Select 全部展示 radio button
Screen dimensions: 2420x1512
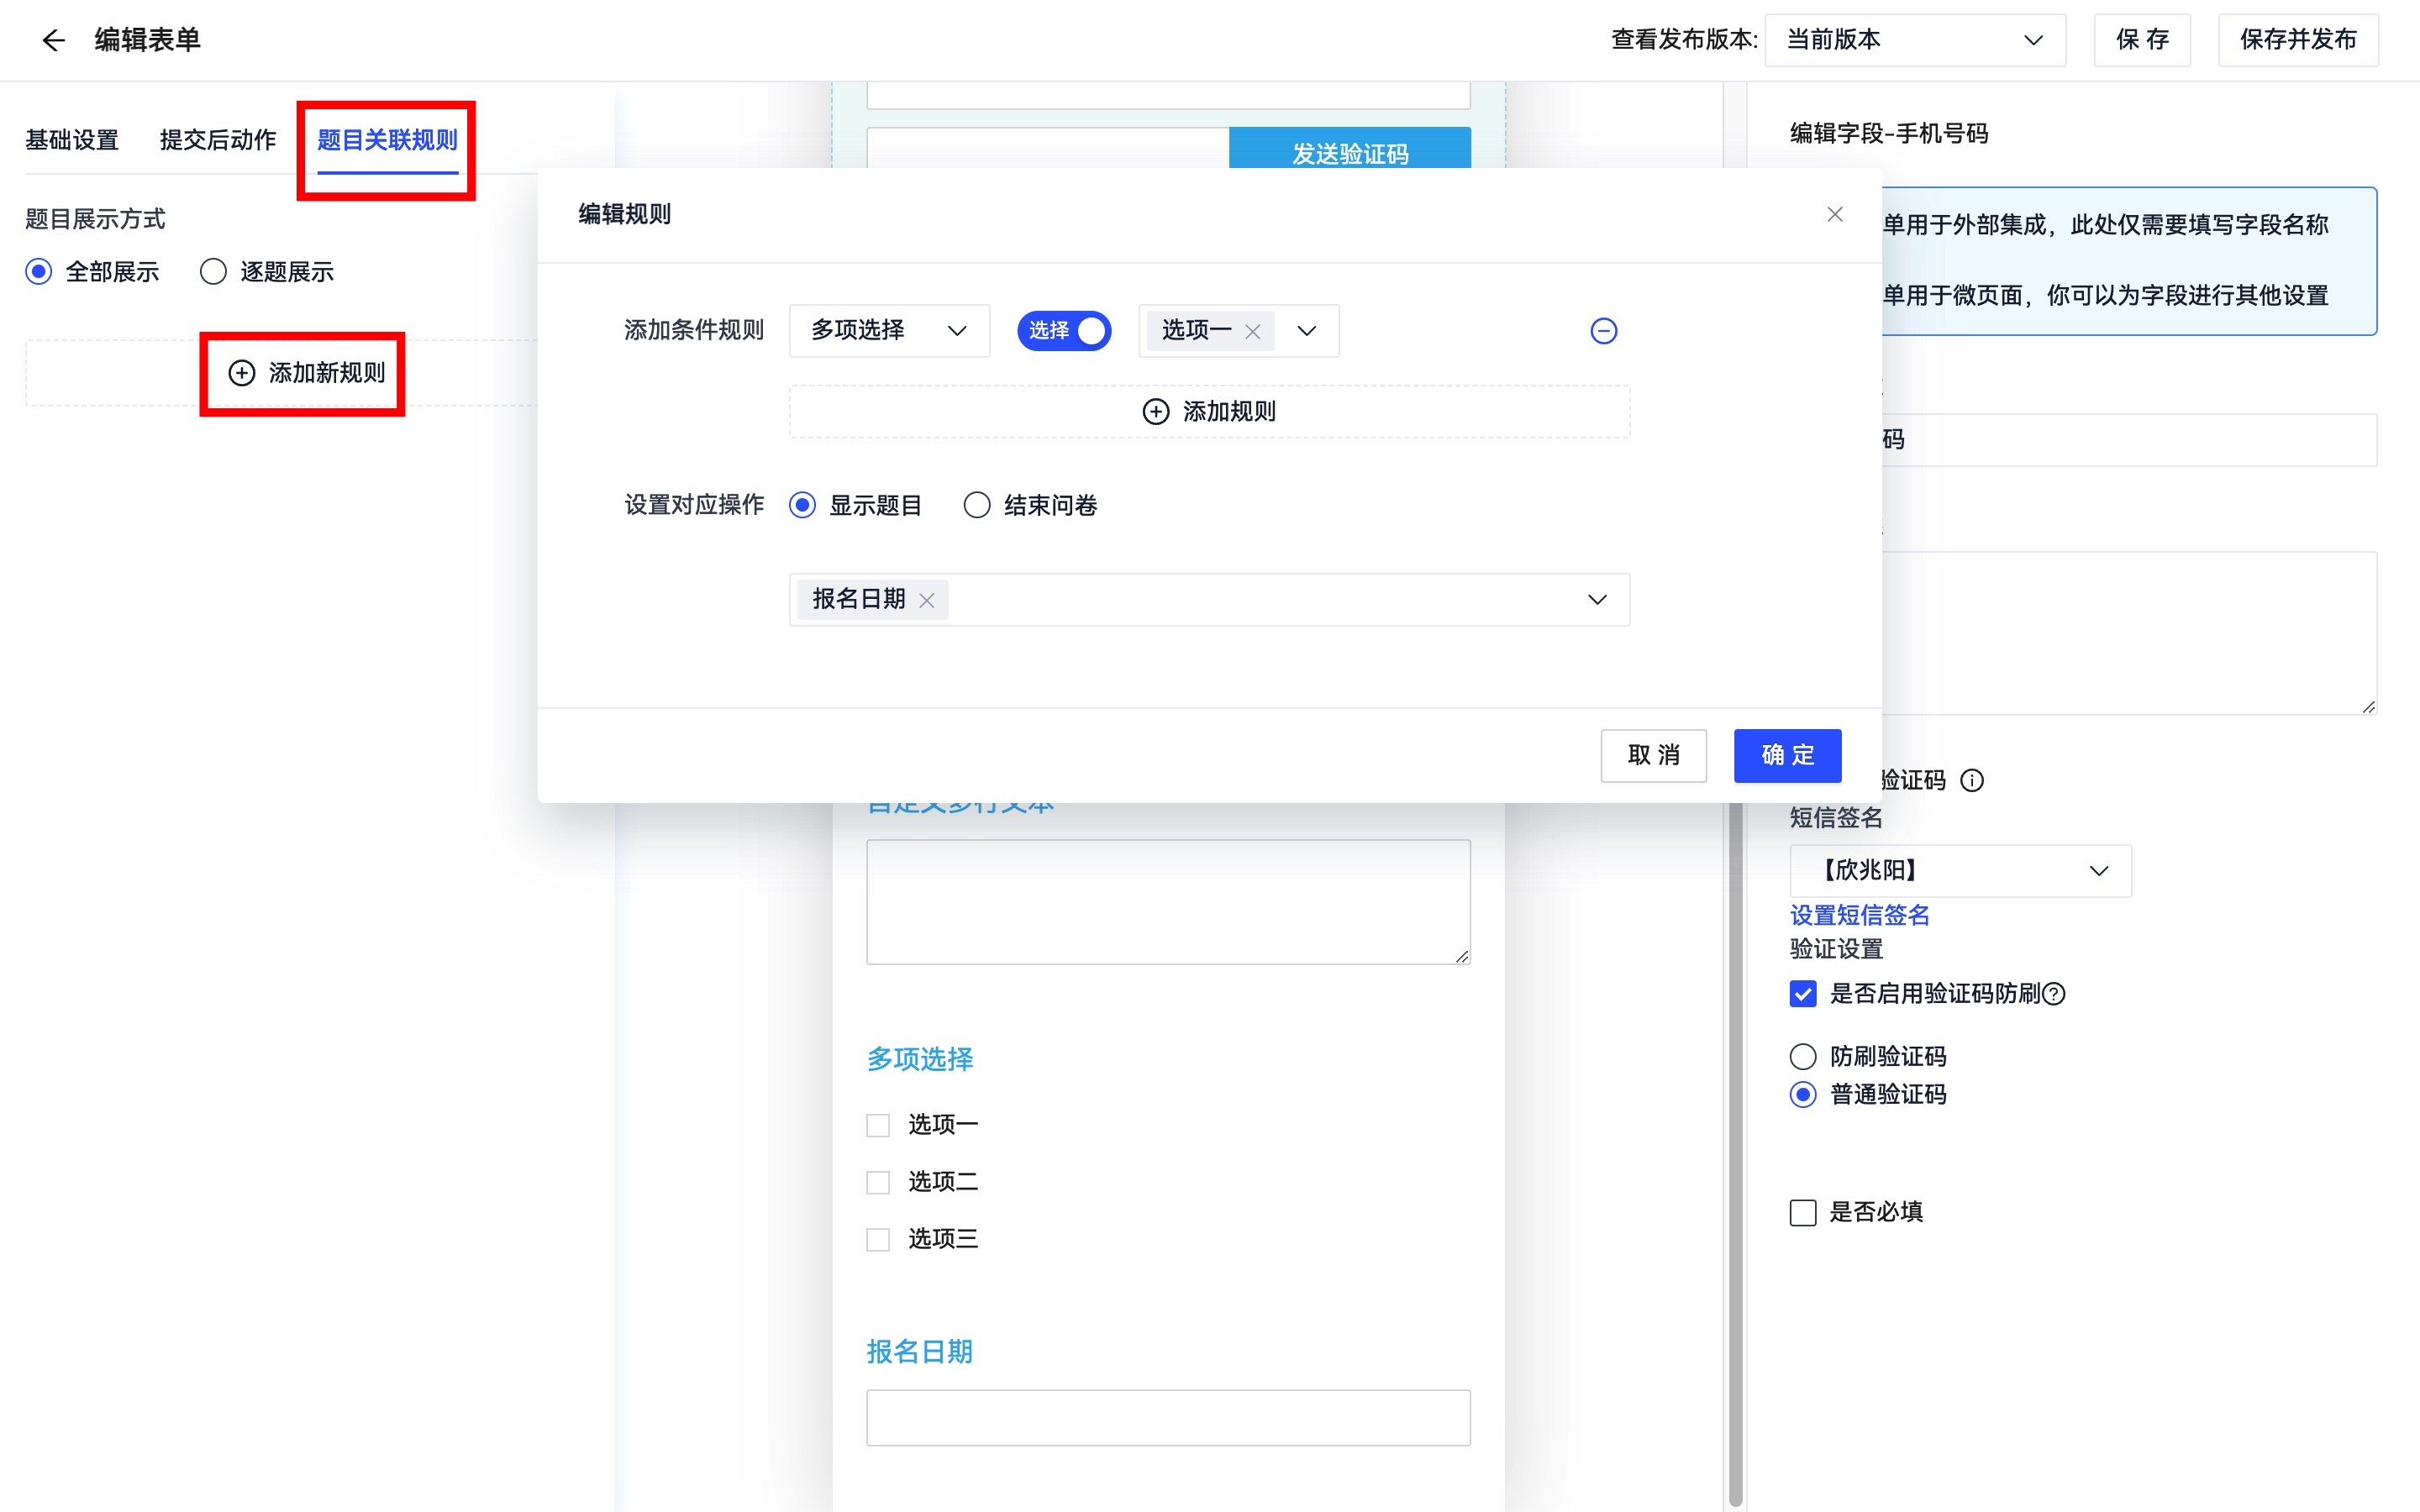point(39,272)
